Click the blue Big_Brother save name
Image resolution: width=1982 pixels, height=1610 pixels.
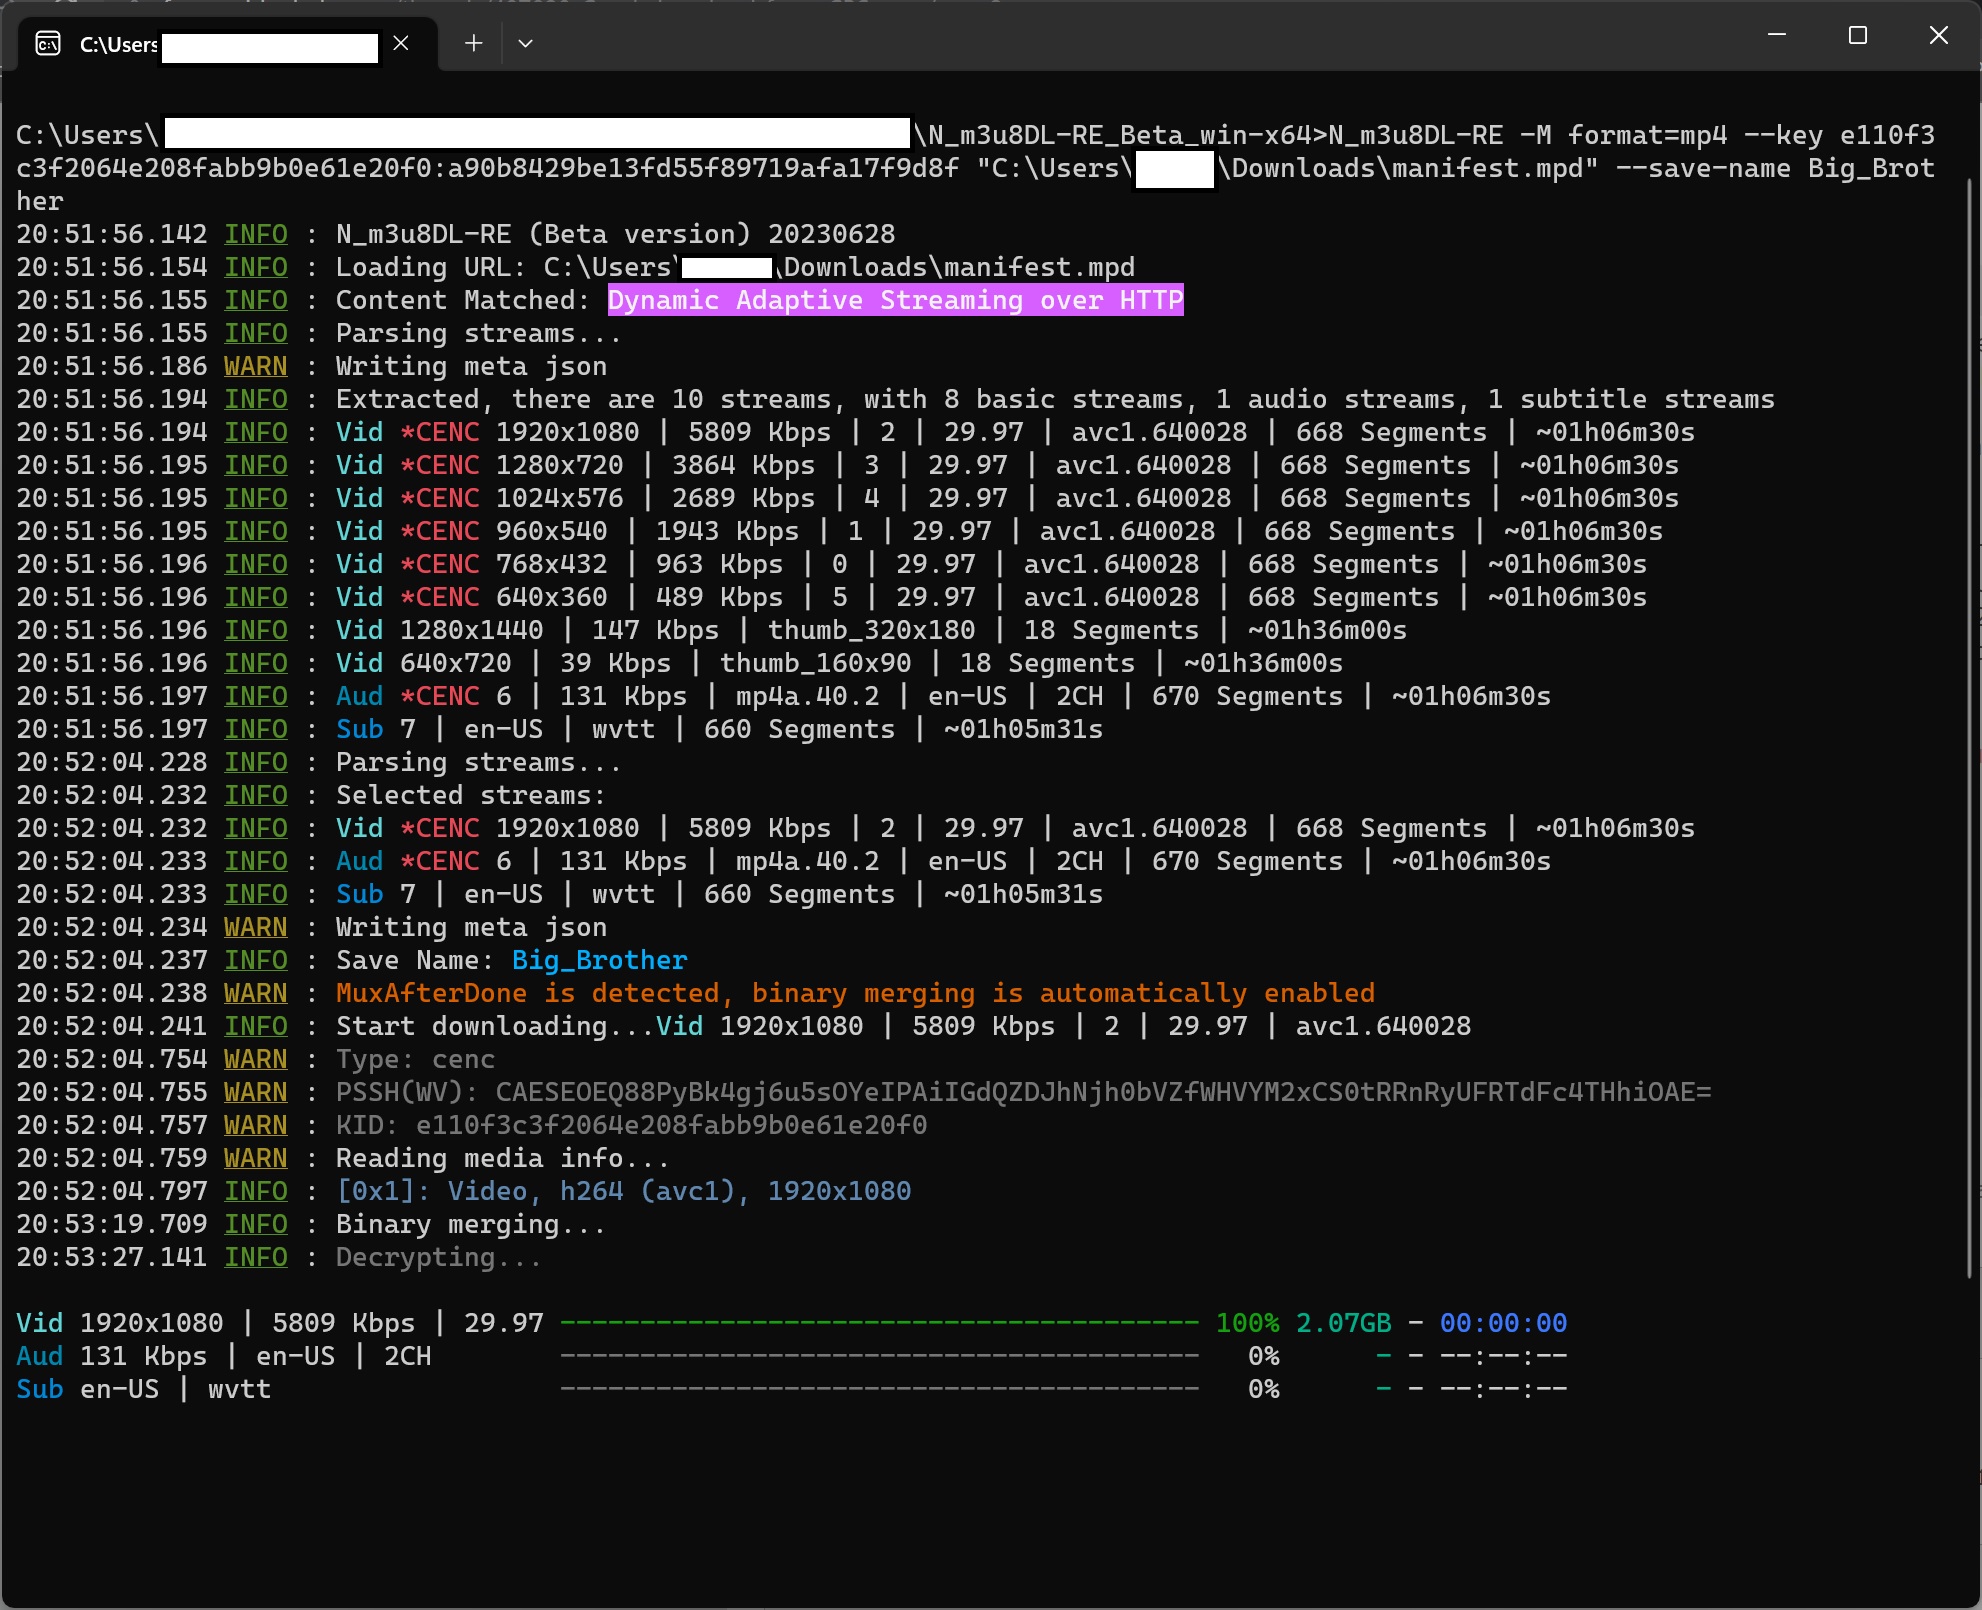(599, 960)
